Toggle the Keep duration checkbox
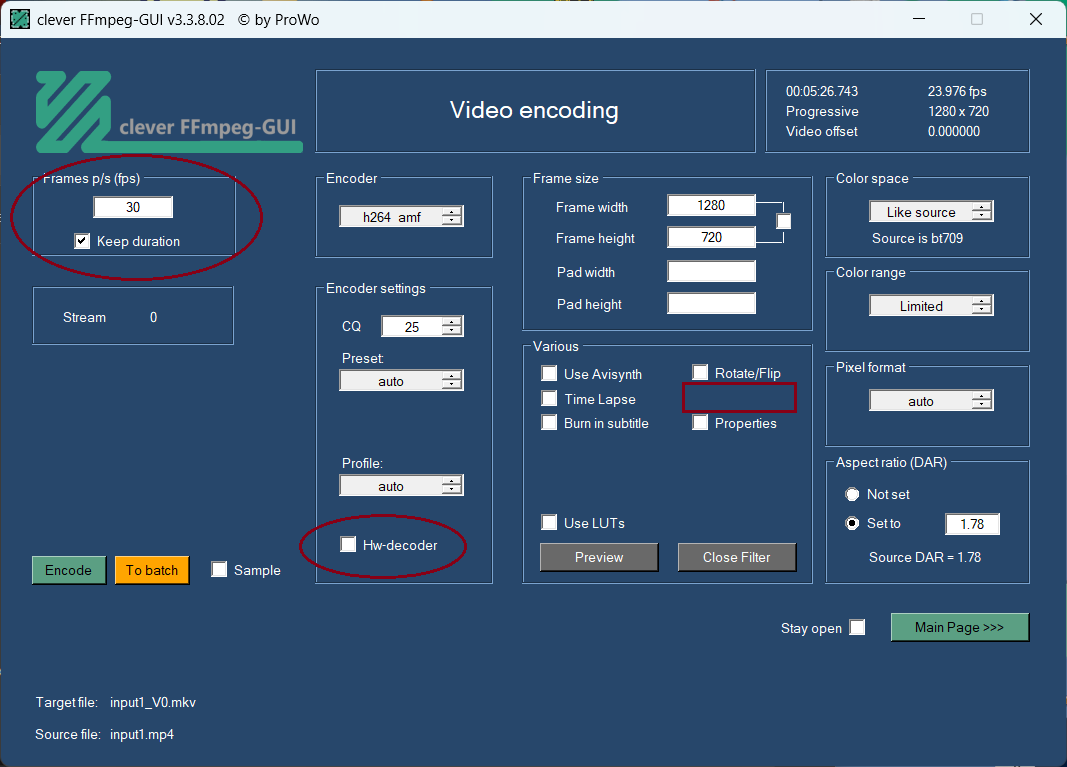This screenshot has width=1067, height=767. pos(82,241)
